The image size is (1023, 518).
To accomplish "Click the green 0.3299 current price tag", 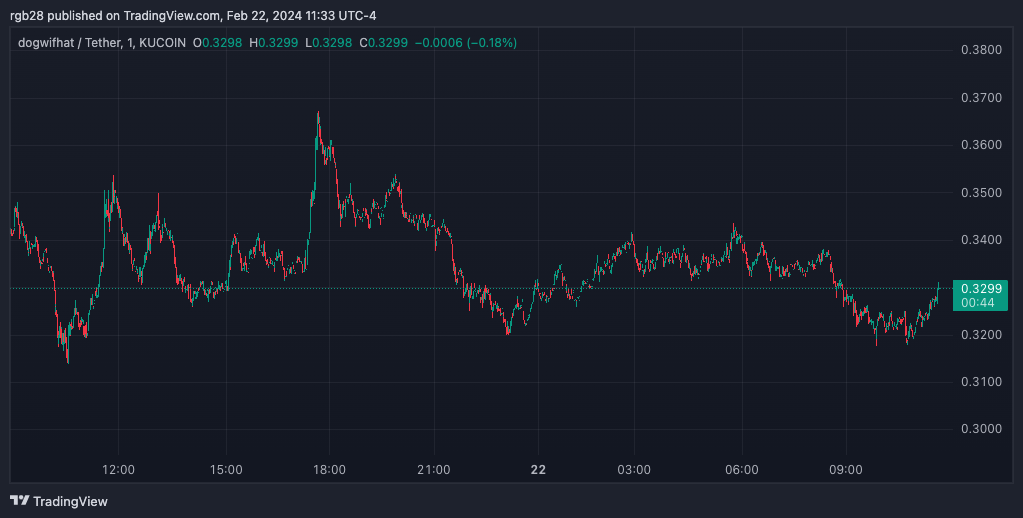I will [979, 288].
